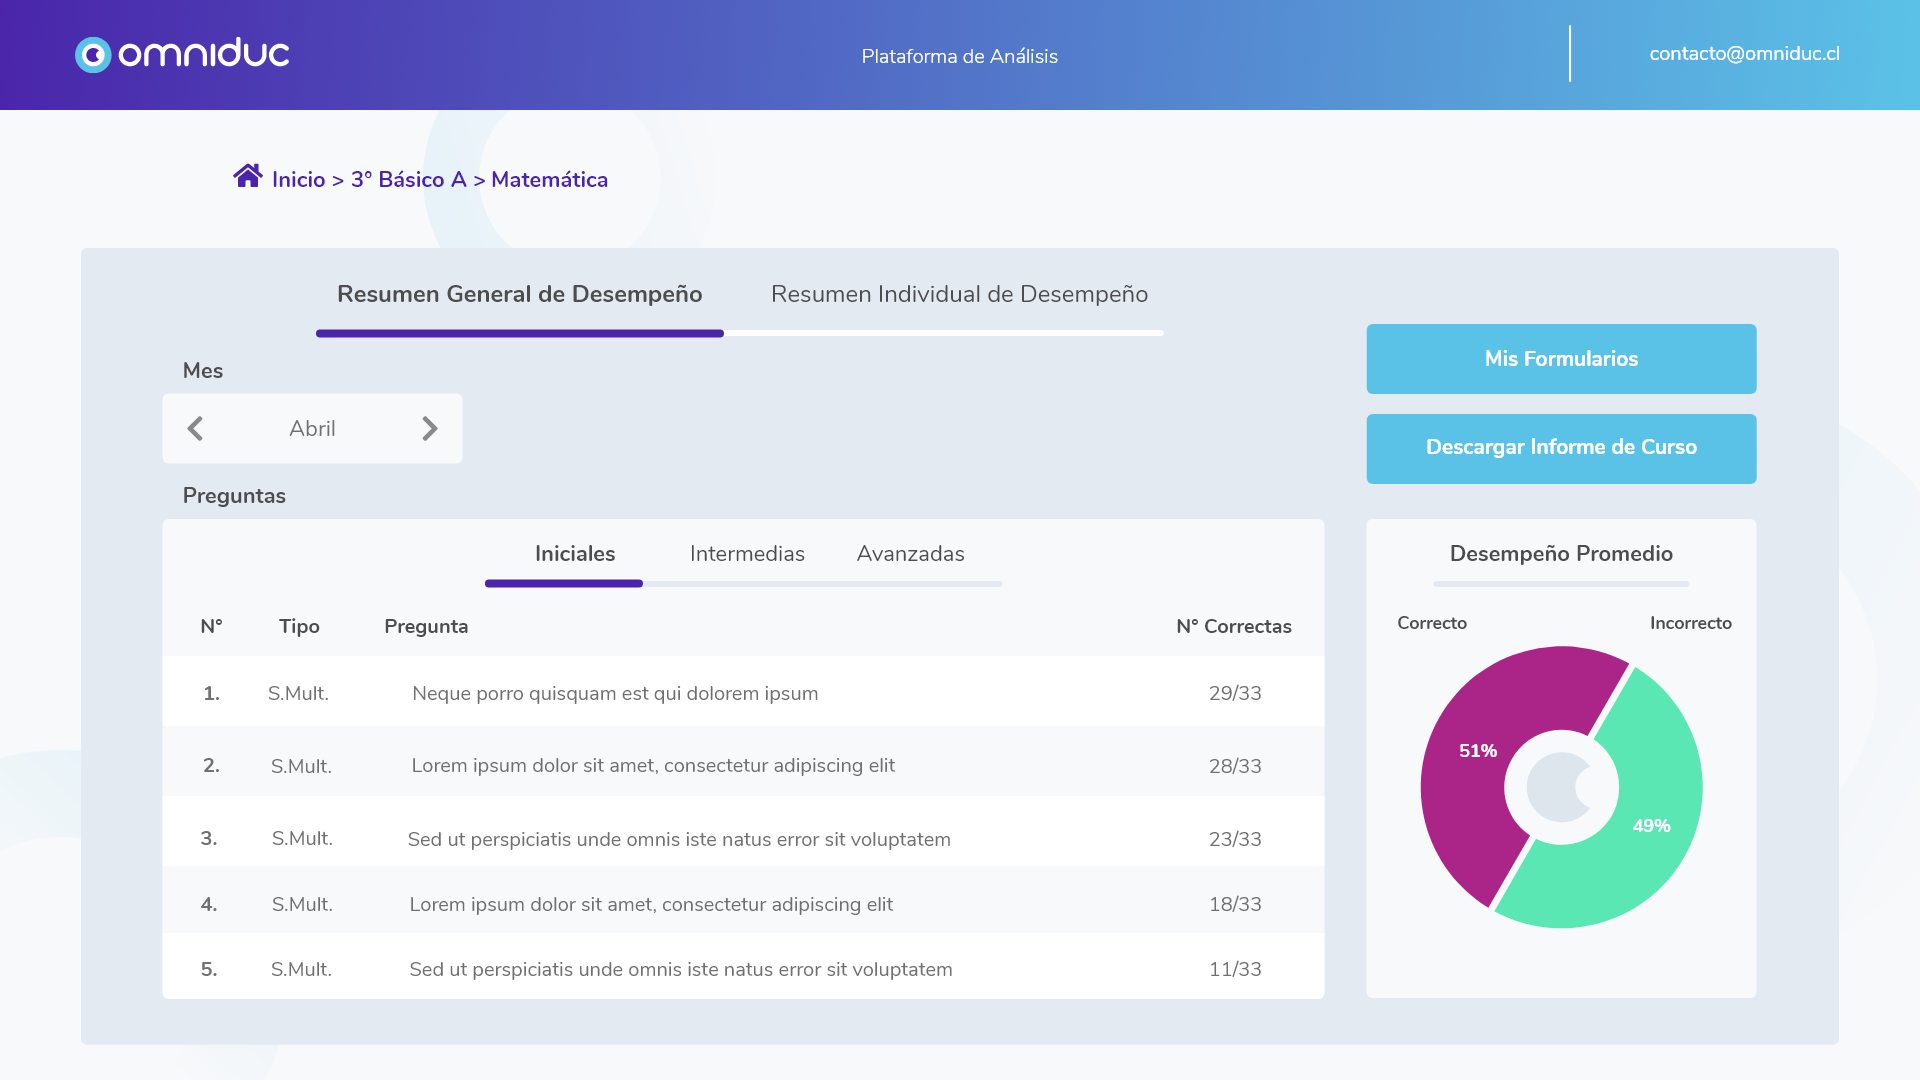Viewport: 1920px width, 1080px height.
Task: Select question 5 Sed ut perspiciatis text
Action: point(681,970)
